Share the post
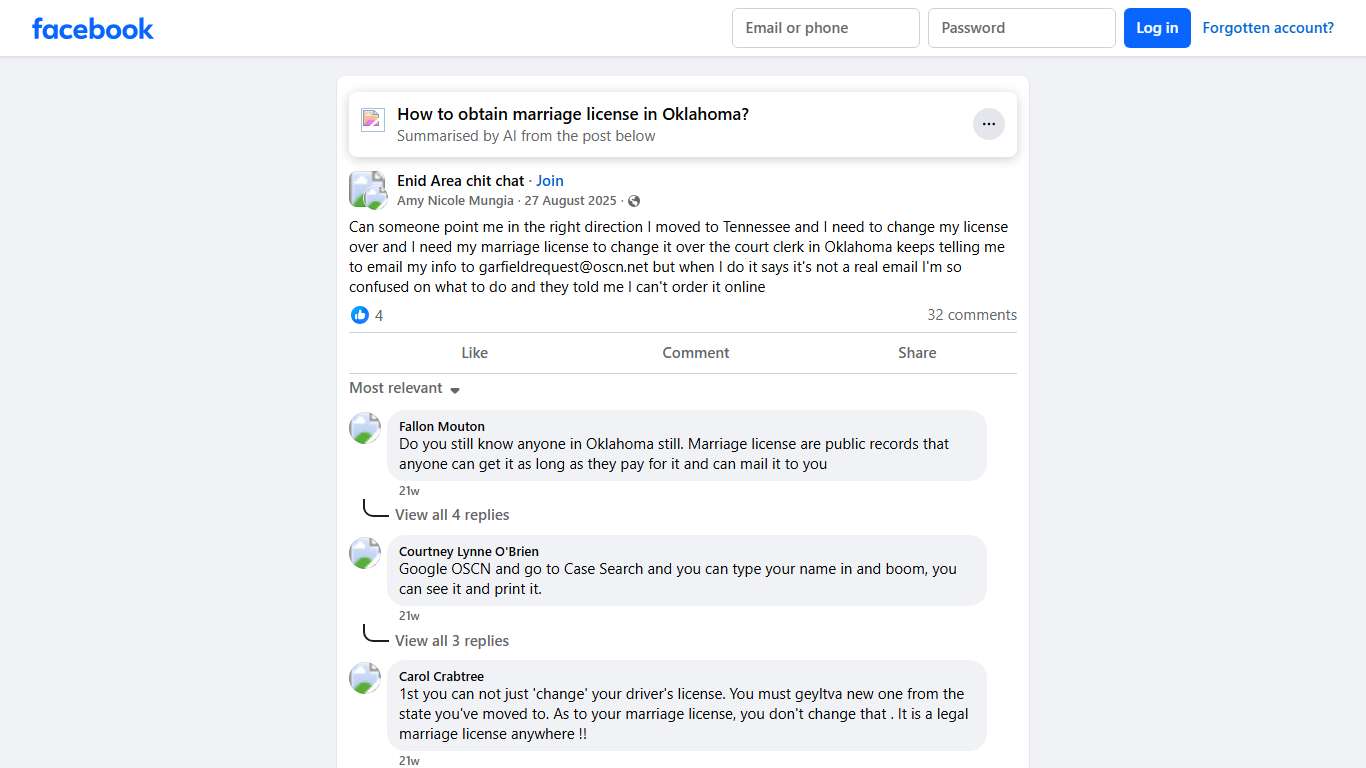Image resolution: width=1366 pixels, height=768 pixels. 916,353
